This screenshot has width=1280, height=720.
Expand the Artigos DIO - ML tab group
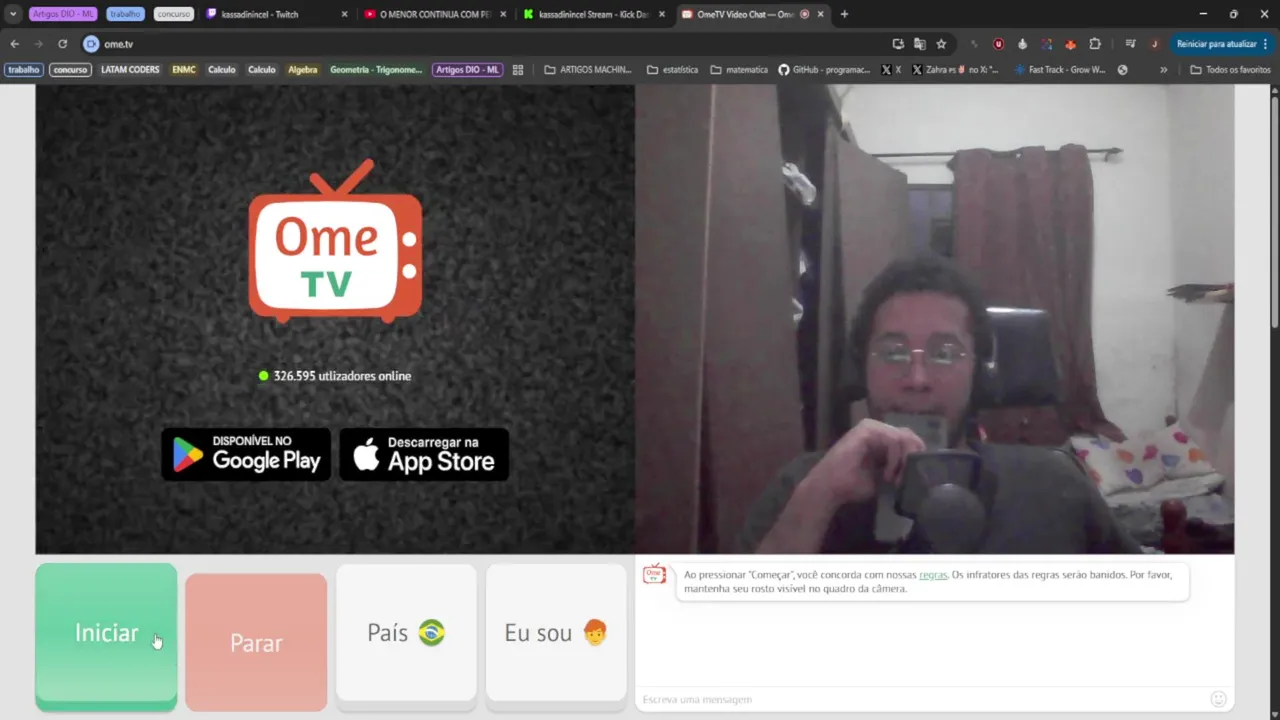tap(63, 14)
